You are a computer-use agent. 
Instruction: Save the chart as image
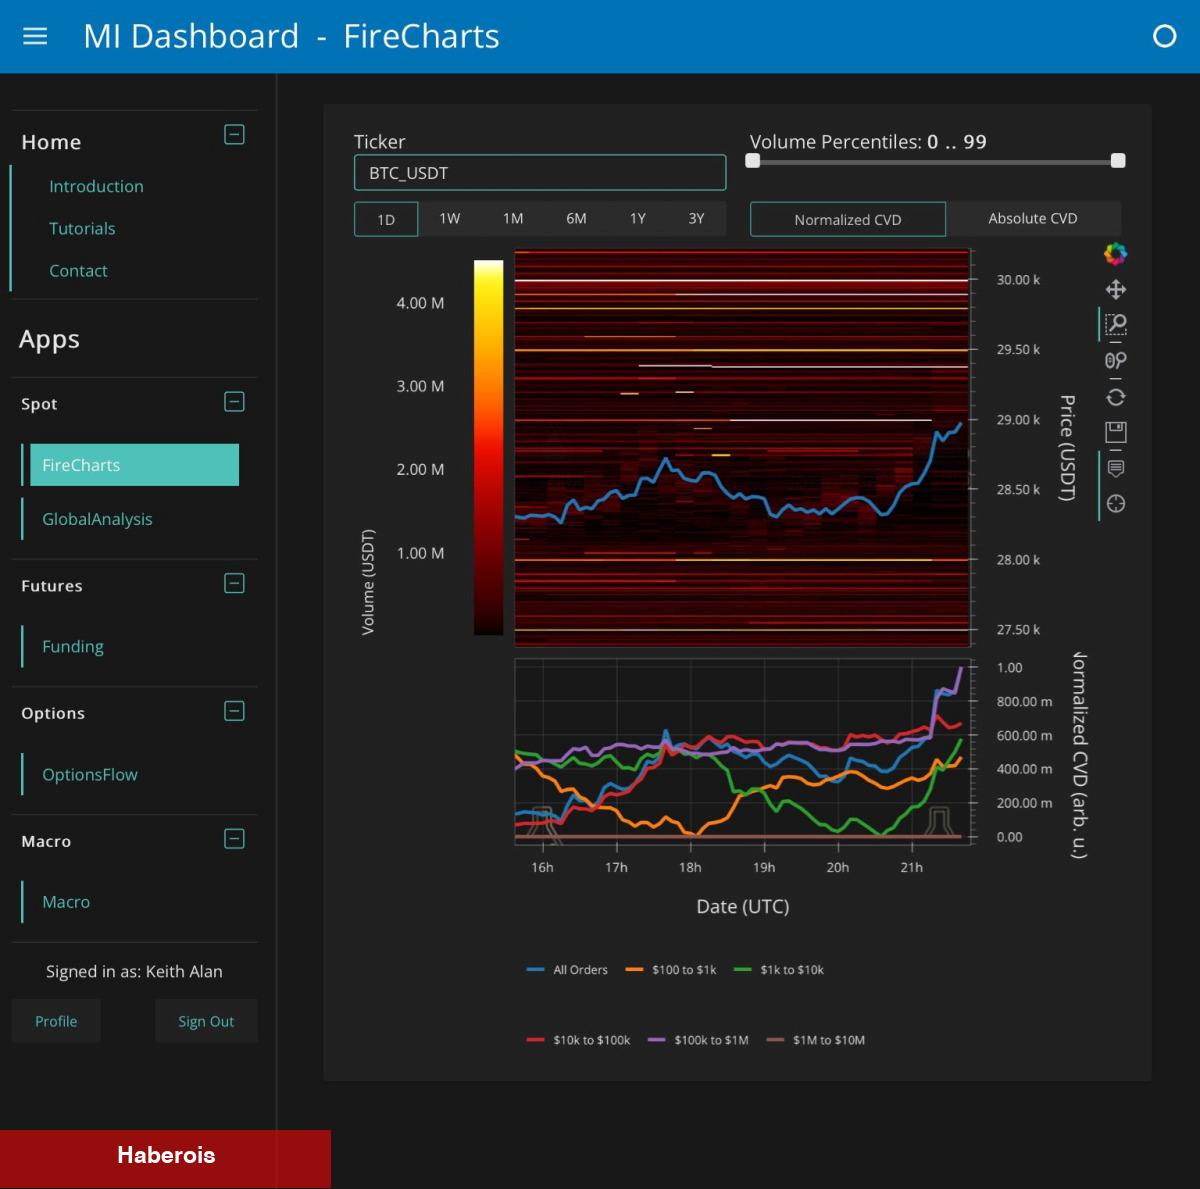(1116, 432)
